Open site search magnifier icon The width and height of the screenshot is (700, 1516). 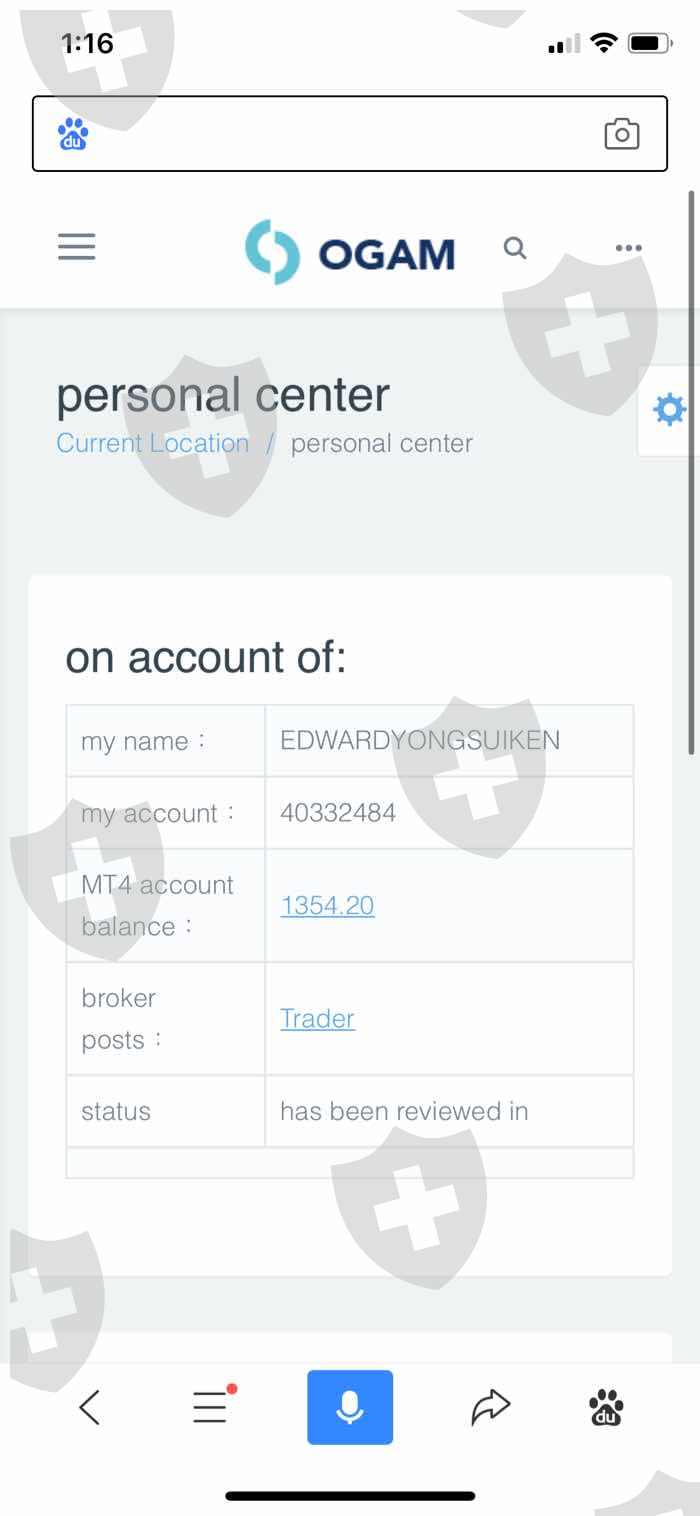(515, 248)
